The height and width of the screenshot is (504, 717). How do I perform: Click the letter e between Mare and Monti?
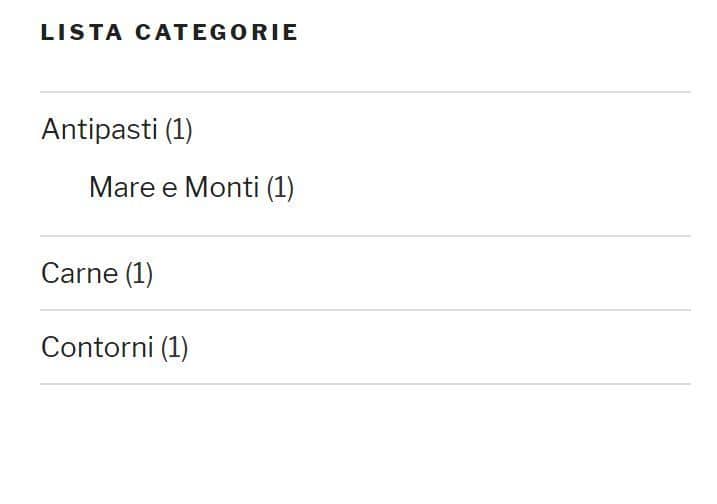[x=170, y=190]
